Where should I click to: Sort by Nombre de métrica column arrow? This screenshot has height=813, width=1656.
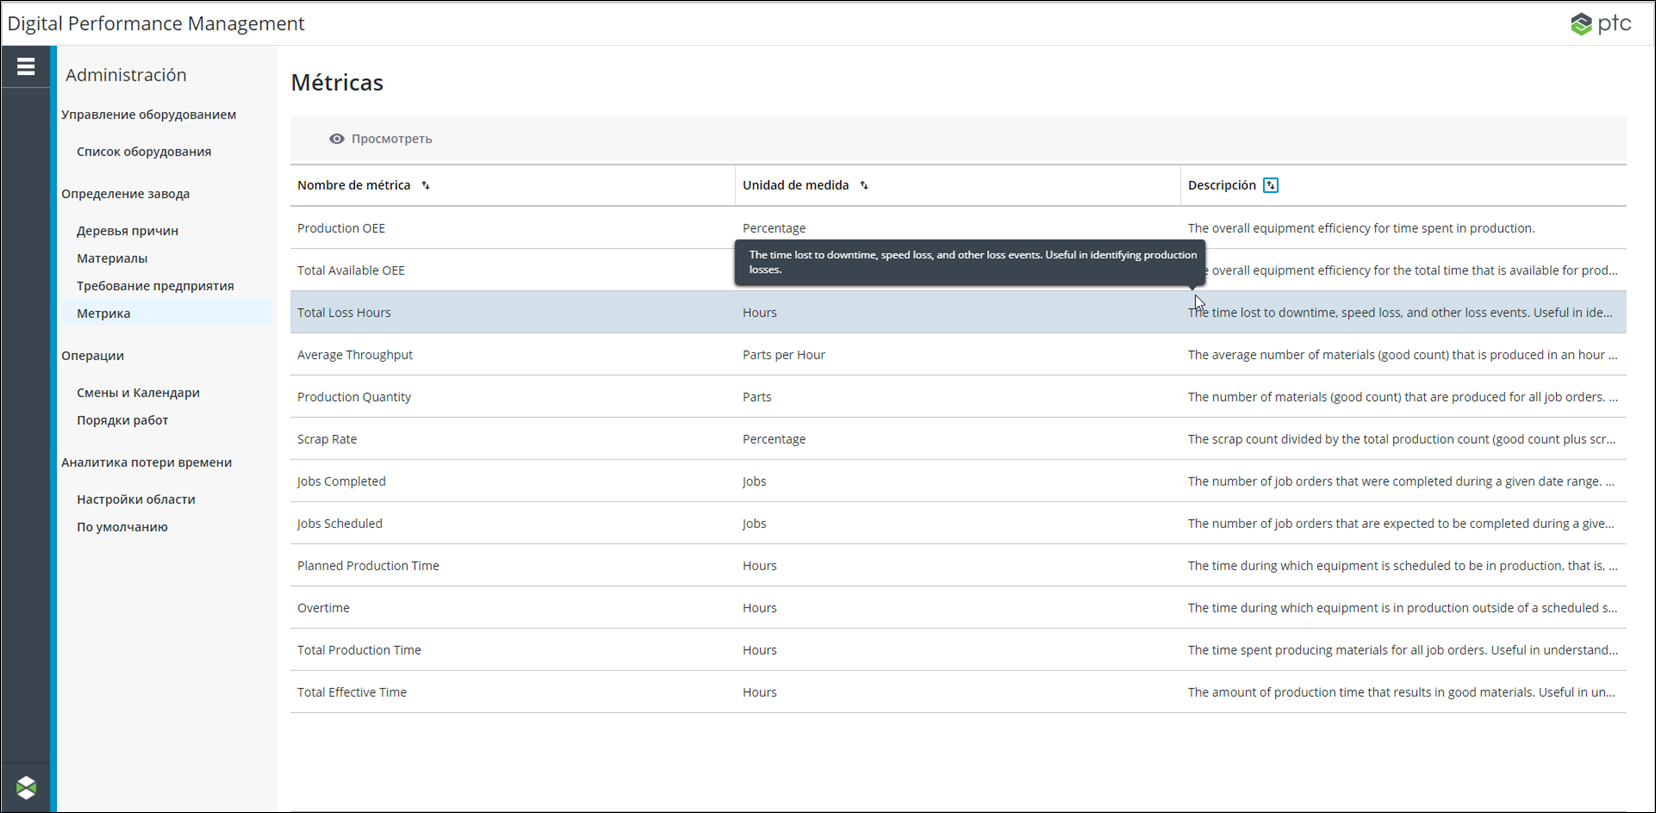pyautogui.click(x=425, y=186)
